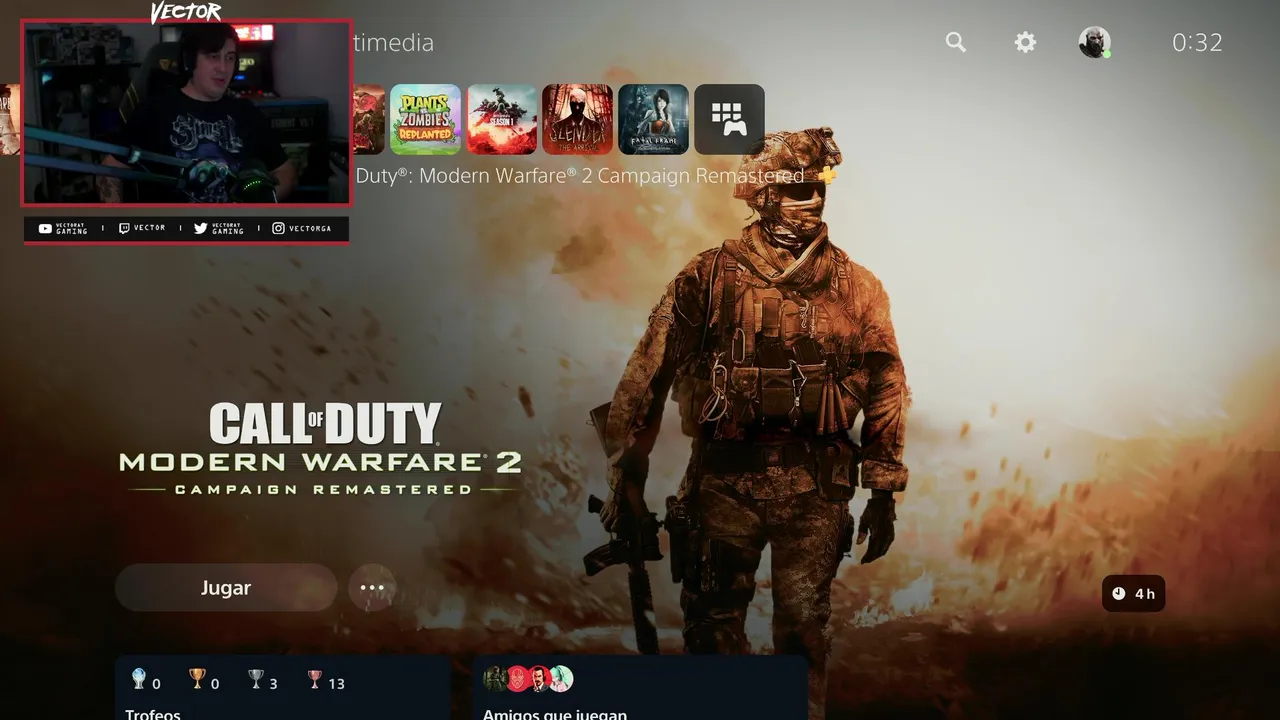
Task: Click the clock showing 0:32
Action: pyautogui.click(x=1197, y=42)
